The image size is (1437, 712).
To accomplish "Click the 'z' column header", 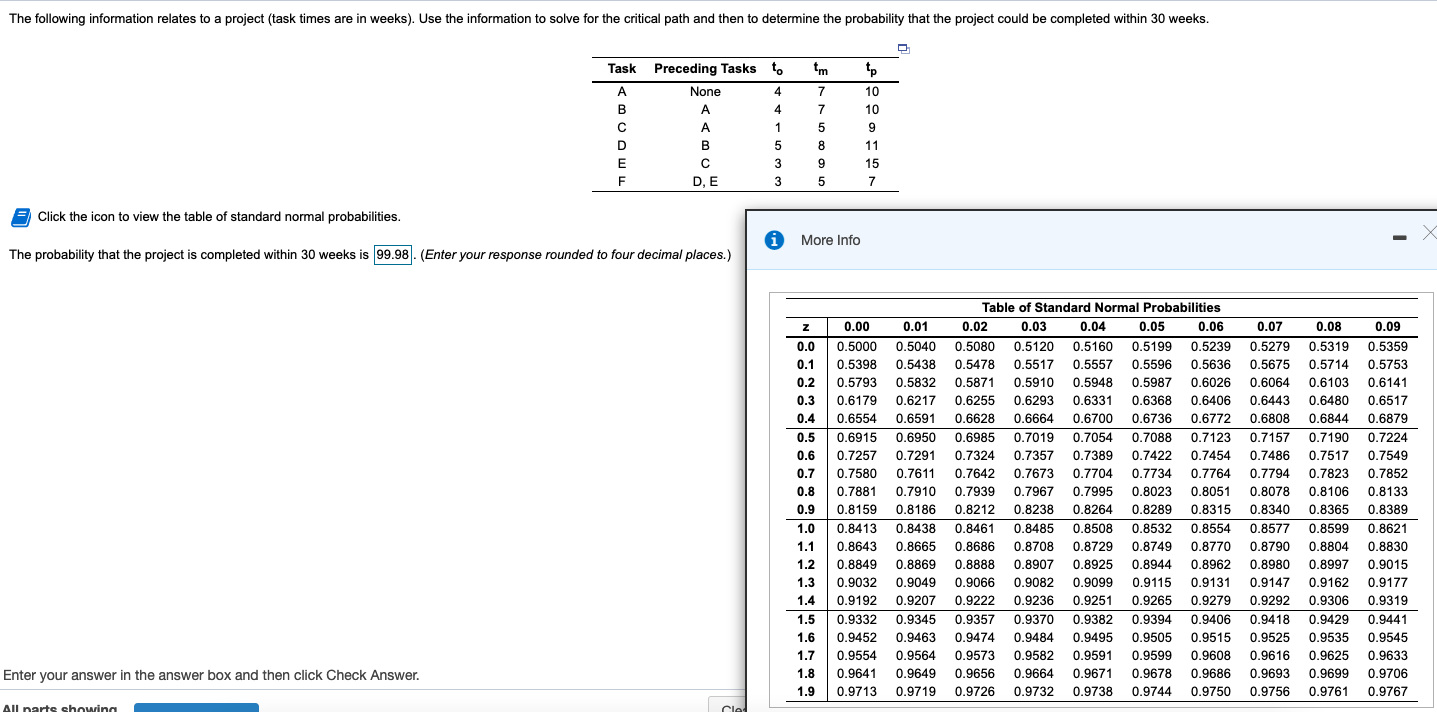I will [x=804, y=326].
